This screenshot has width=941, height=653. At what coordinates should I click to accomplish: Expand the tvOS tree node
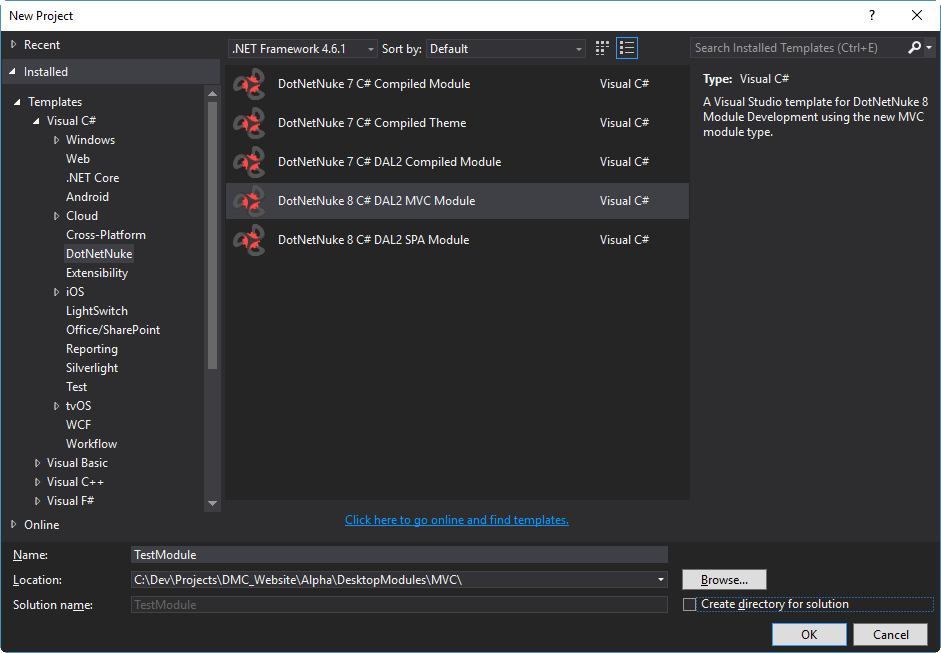tap(56, 406)
